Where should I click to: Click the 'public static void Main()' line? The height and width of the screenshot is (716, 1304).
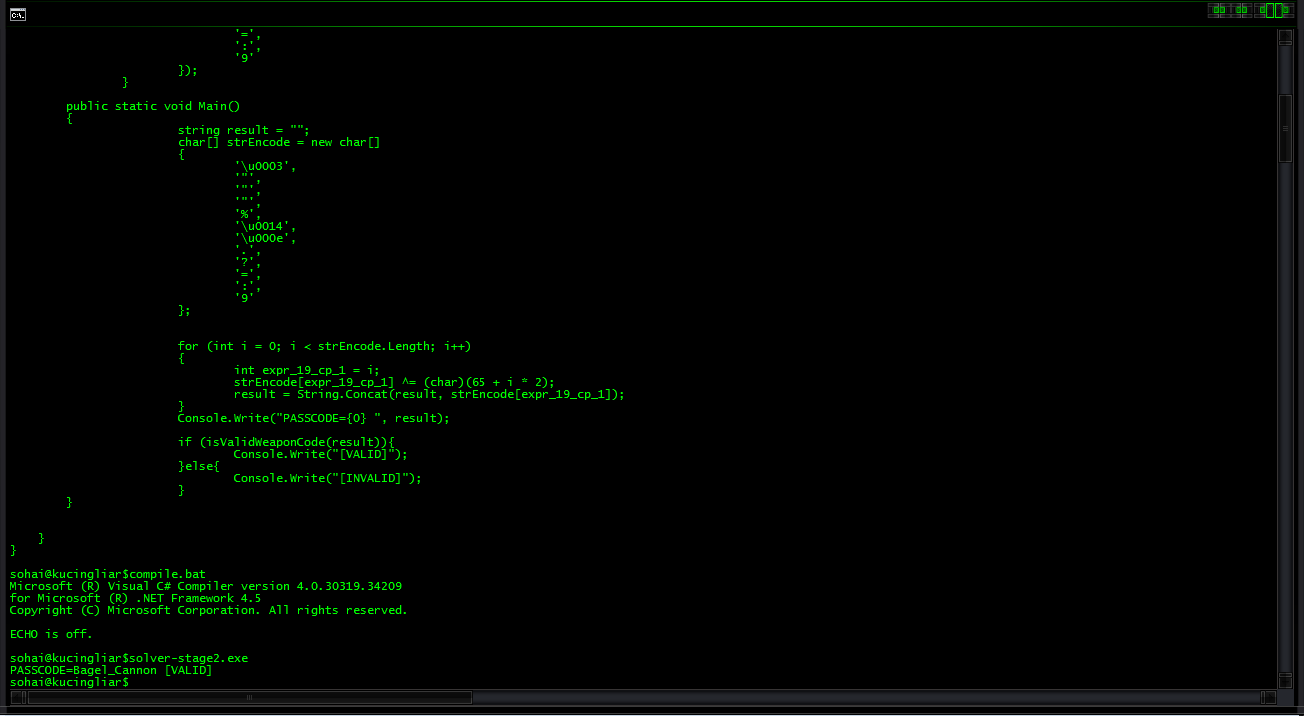pyautogui.click(x=153, y=106)
